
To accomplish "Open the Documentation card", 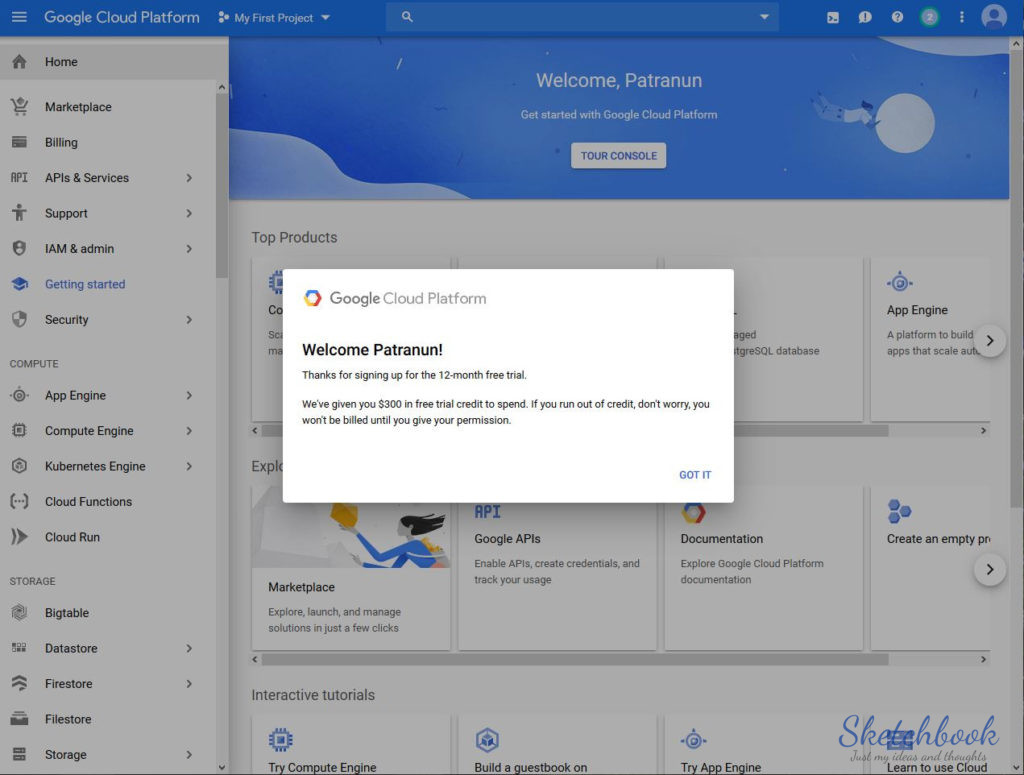I will [763, 567].
